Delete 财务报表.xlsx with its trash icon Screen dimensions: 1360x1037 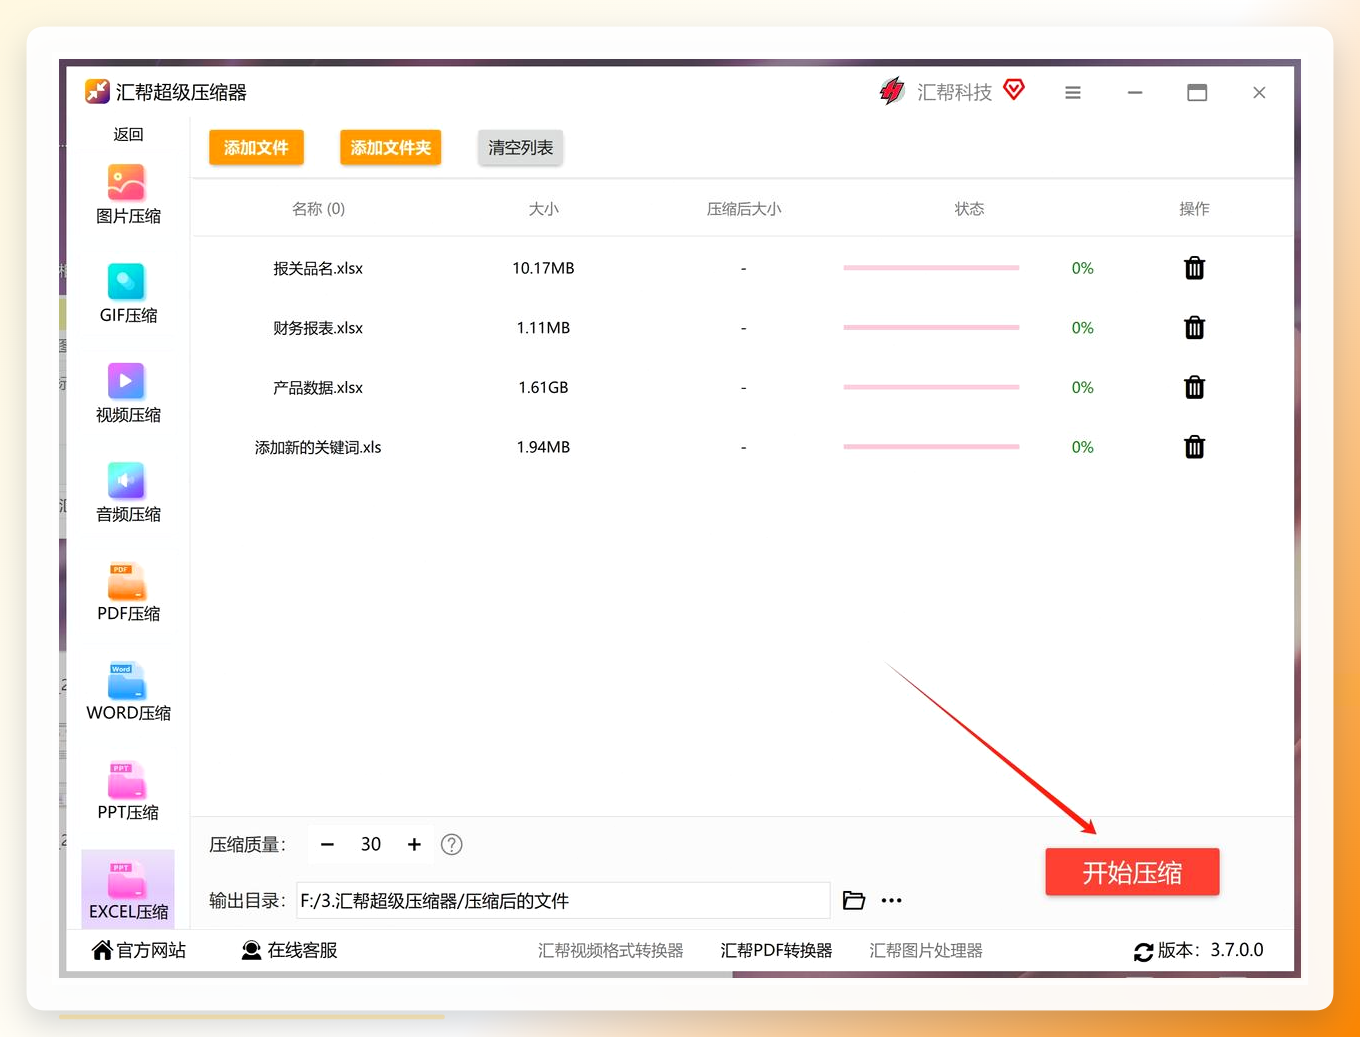[x=1194, y=328]
